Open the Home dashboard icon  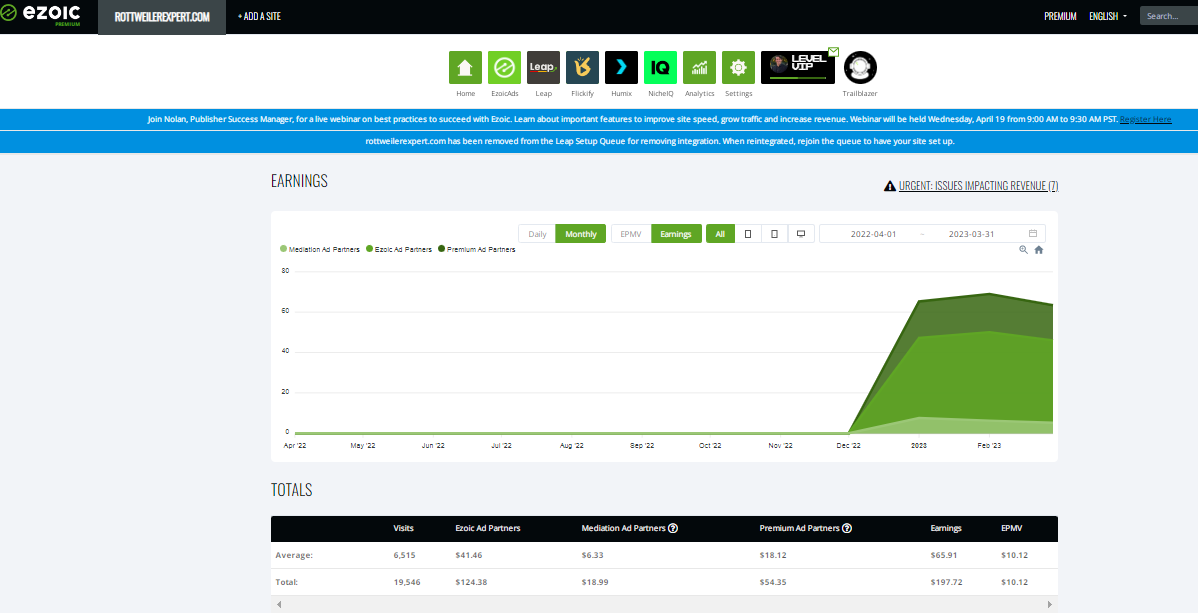[465, 67]
